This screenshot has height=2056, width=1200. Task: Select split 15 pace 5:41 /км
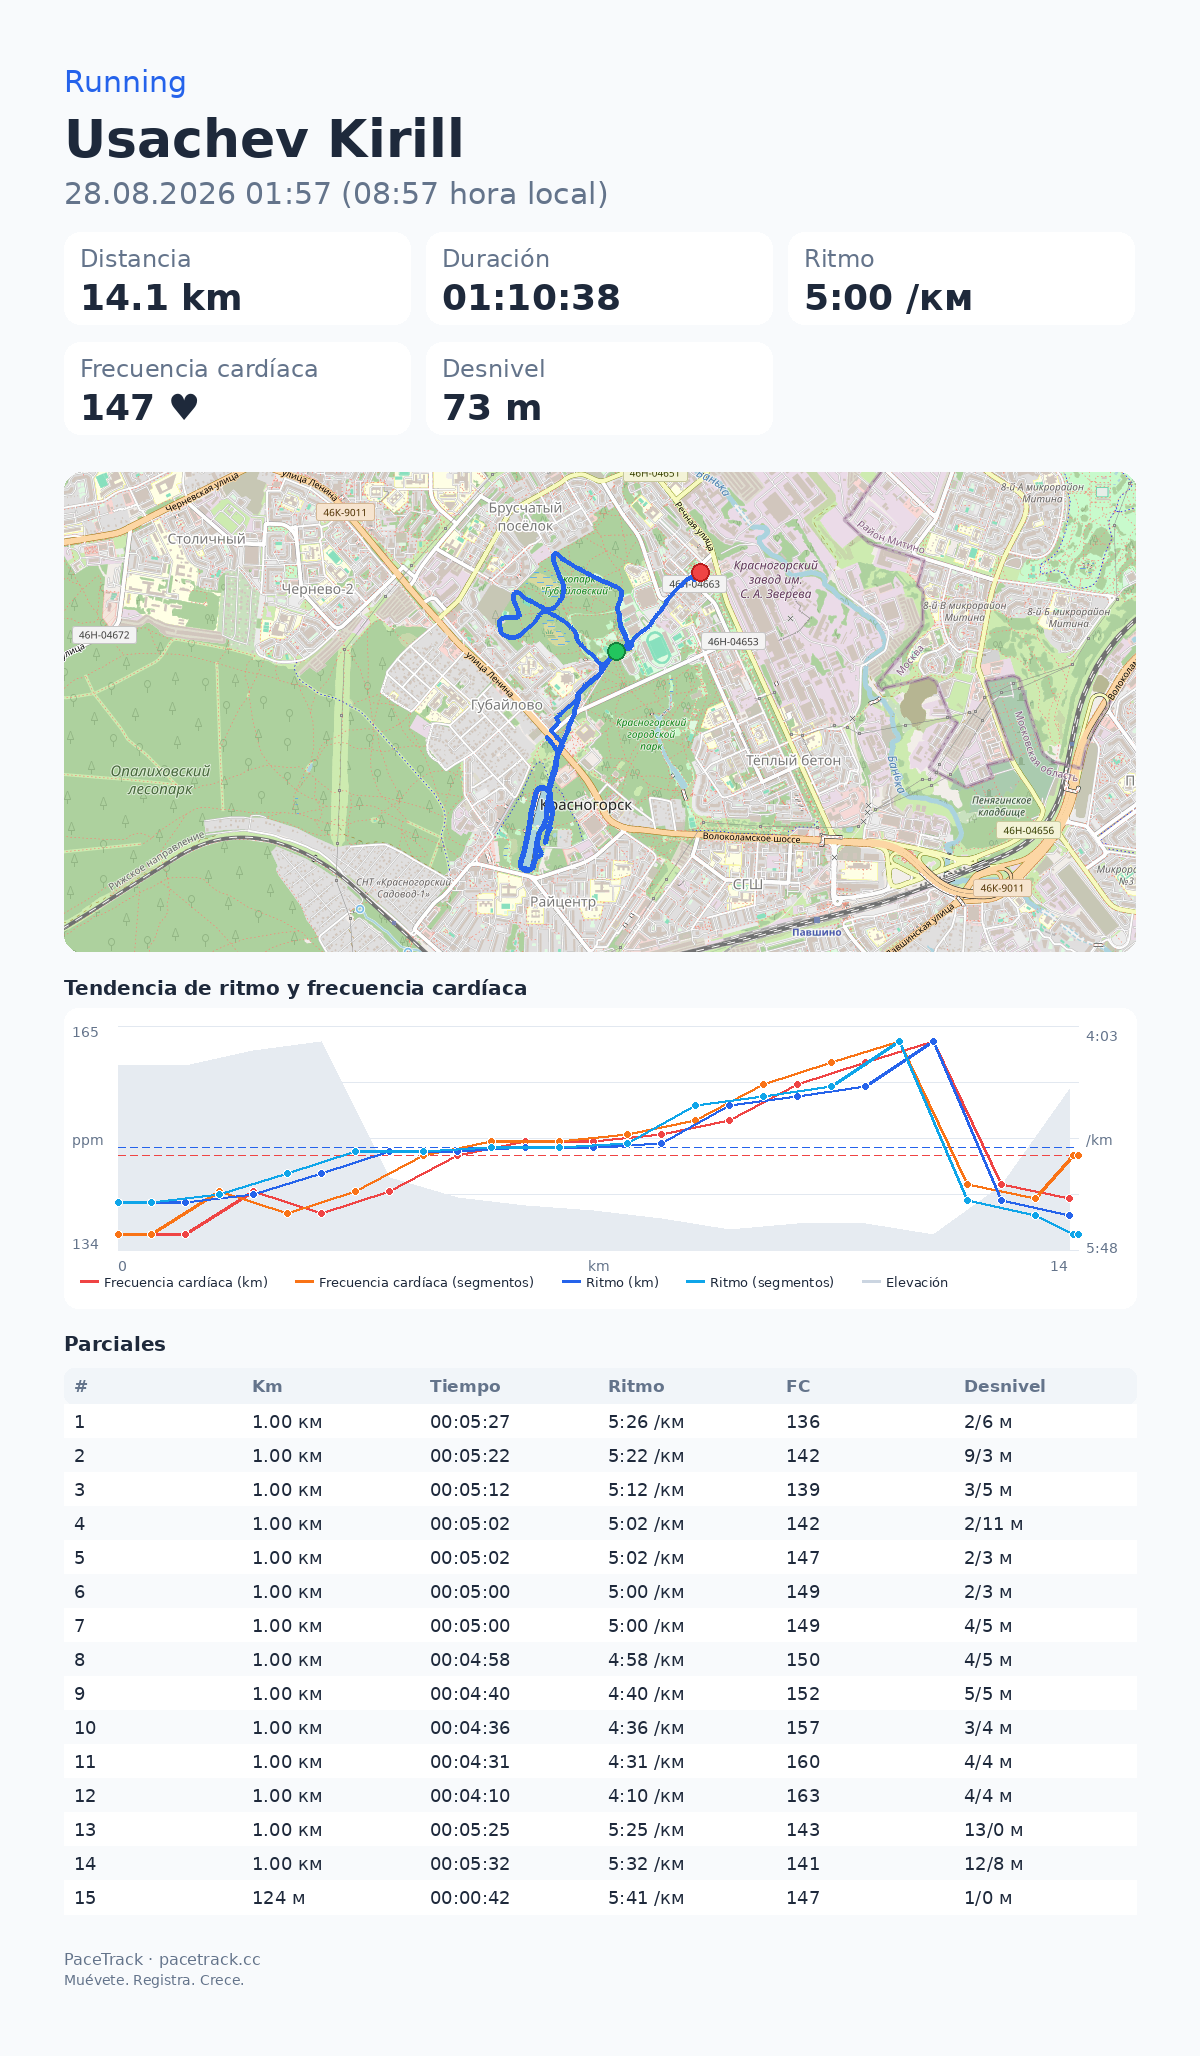click(646, 1898)
